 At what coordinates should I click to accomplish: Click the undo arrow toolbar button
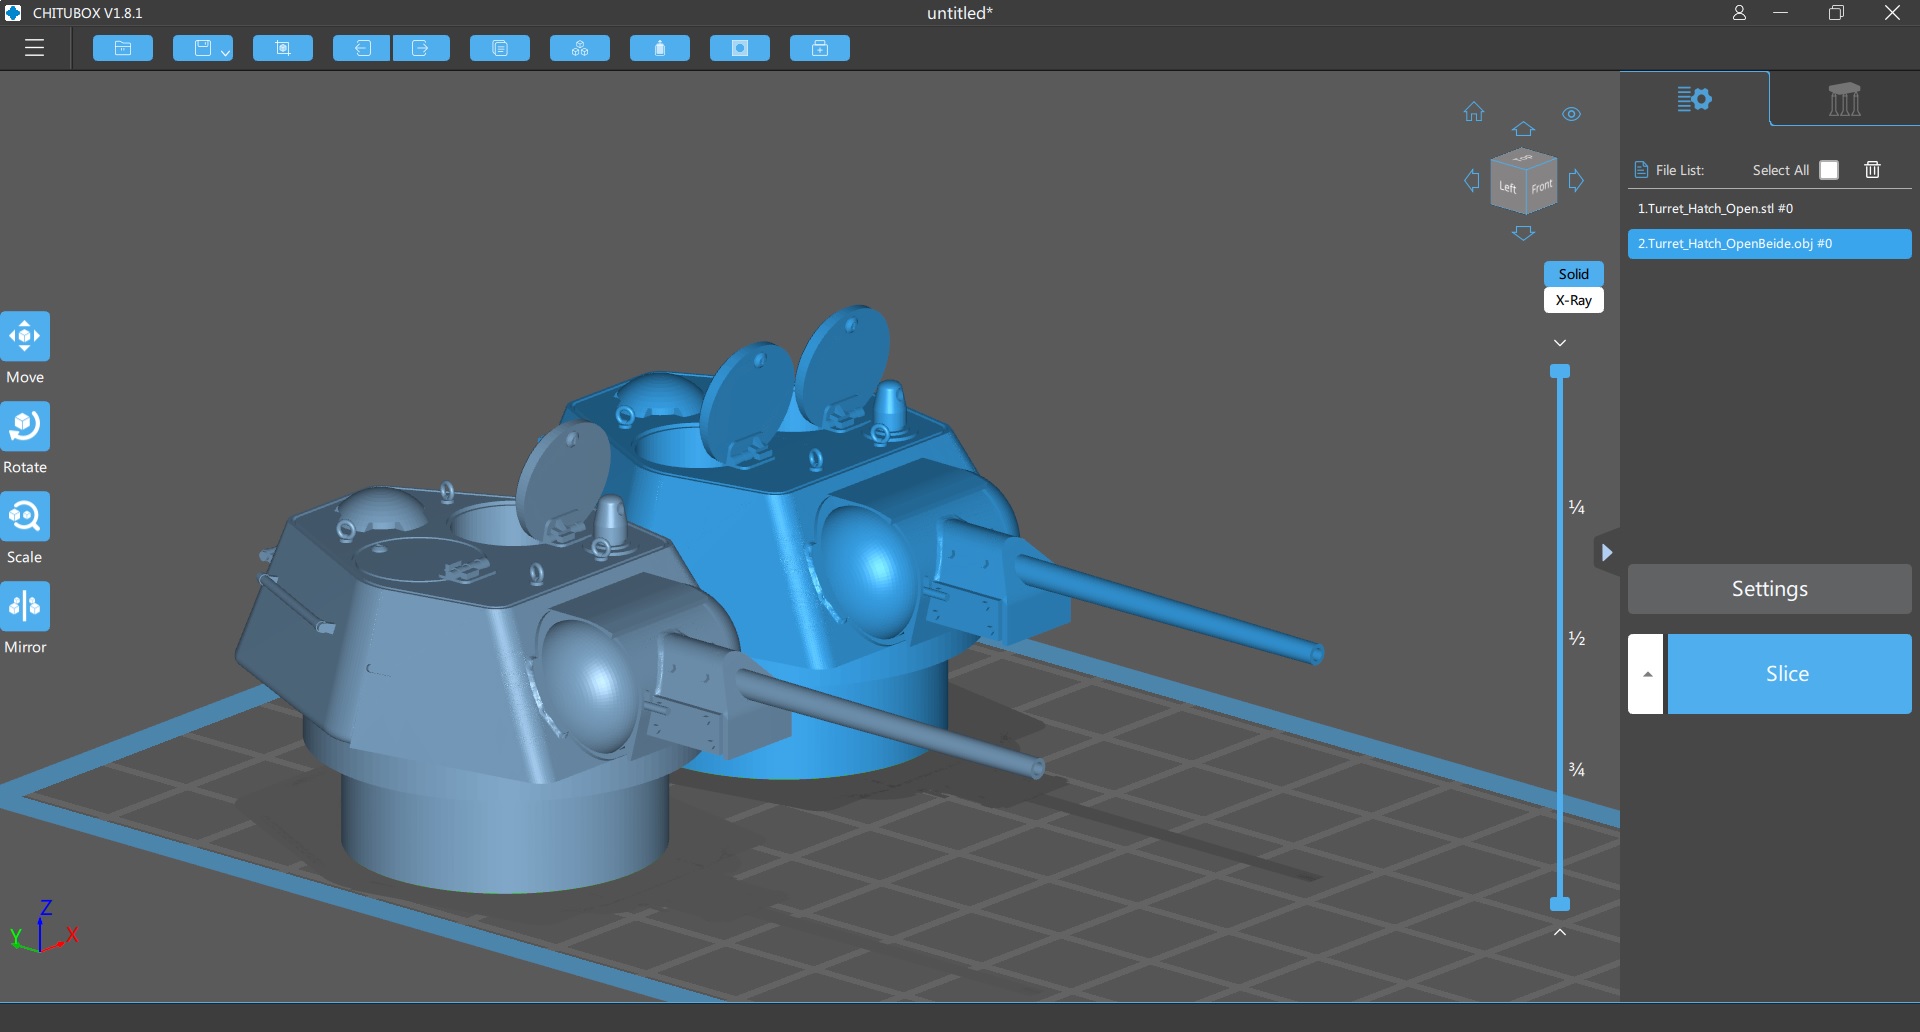[362, 48]
